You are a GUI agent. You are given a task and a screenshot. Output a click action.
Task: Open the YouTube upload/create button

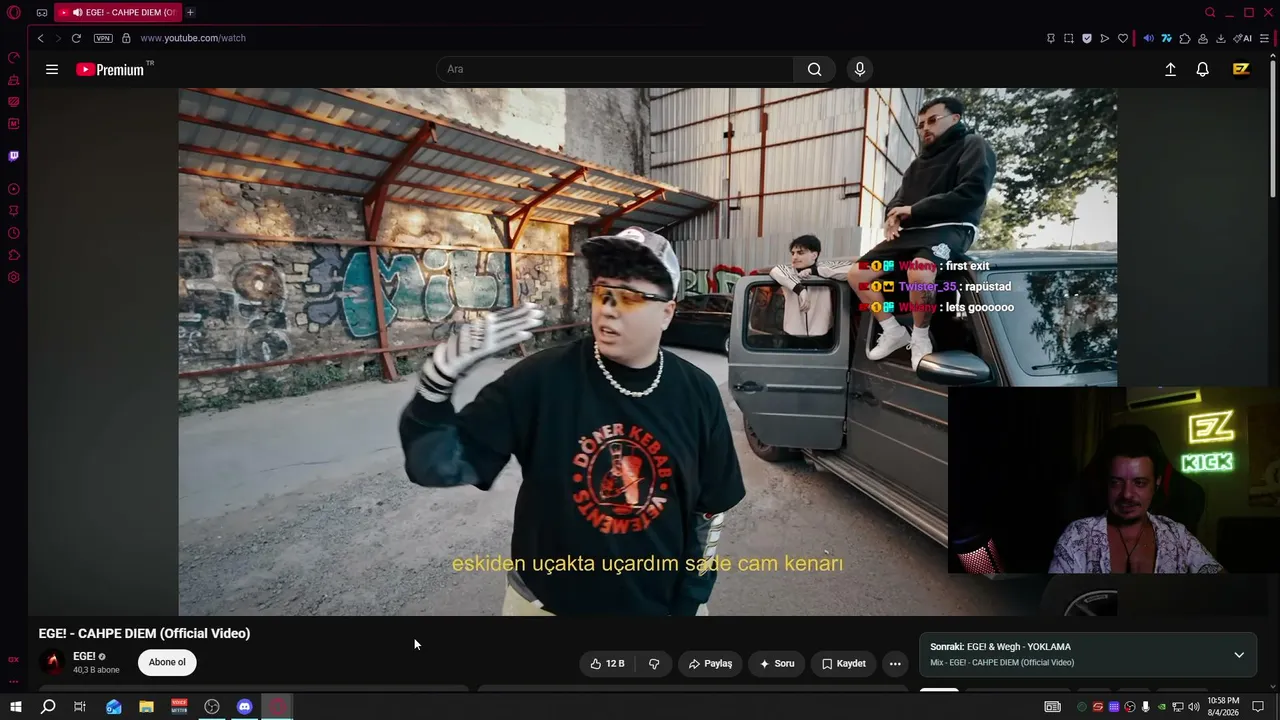[x=1170, y=69]
